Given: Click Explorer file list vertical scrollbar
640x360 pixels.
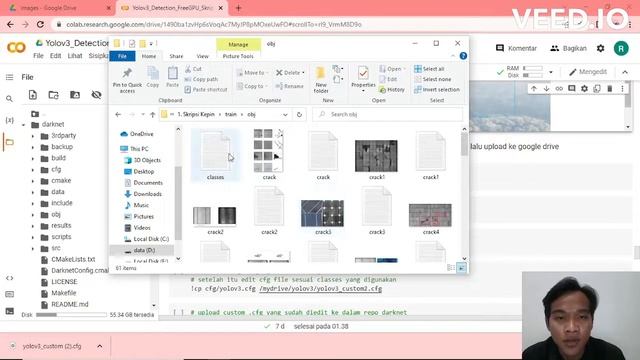Looking at the screenshot, I should pyautogui.click(x=464, y=145).
